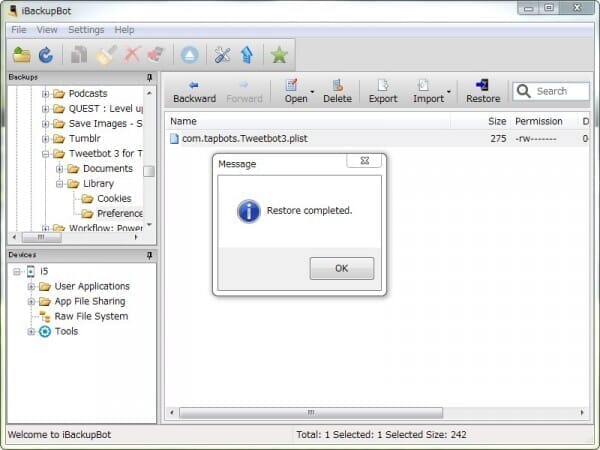Open the dropdown arrow next to Open
Screen dimensions: 600x450
(x=312, y=92)
